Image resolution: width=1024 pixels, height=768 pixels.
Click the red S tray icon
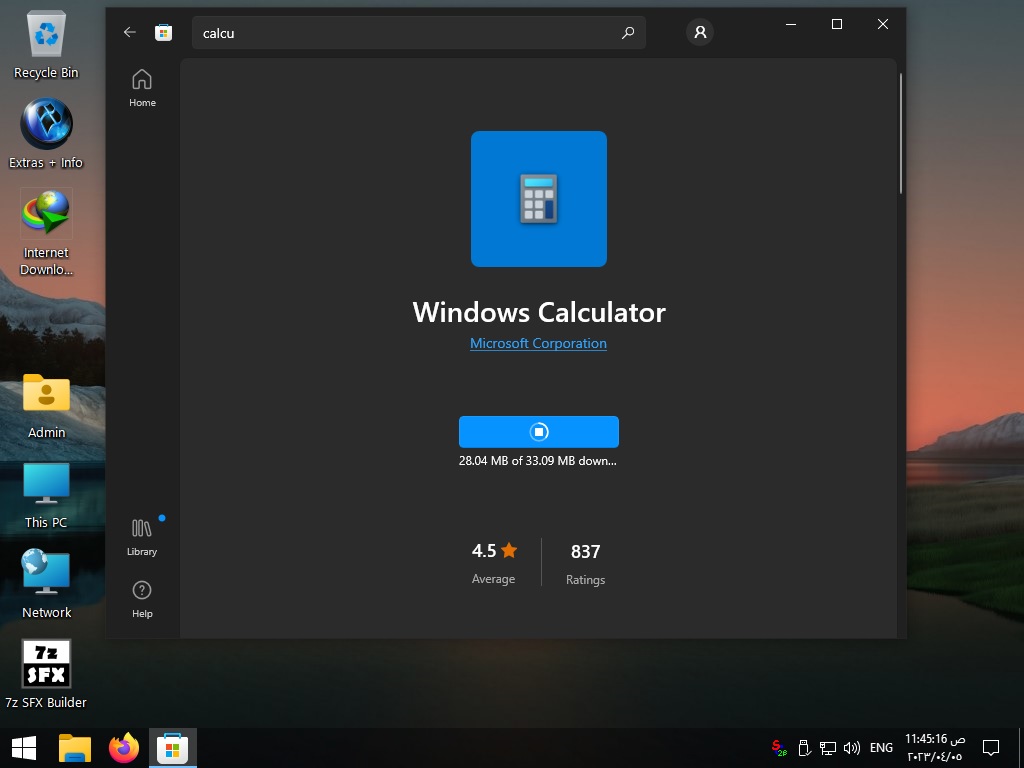coord(779,748)
